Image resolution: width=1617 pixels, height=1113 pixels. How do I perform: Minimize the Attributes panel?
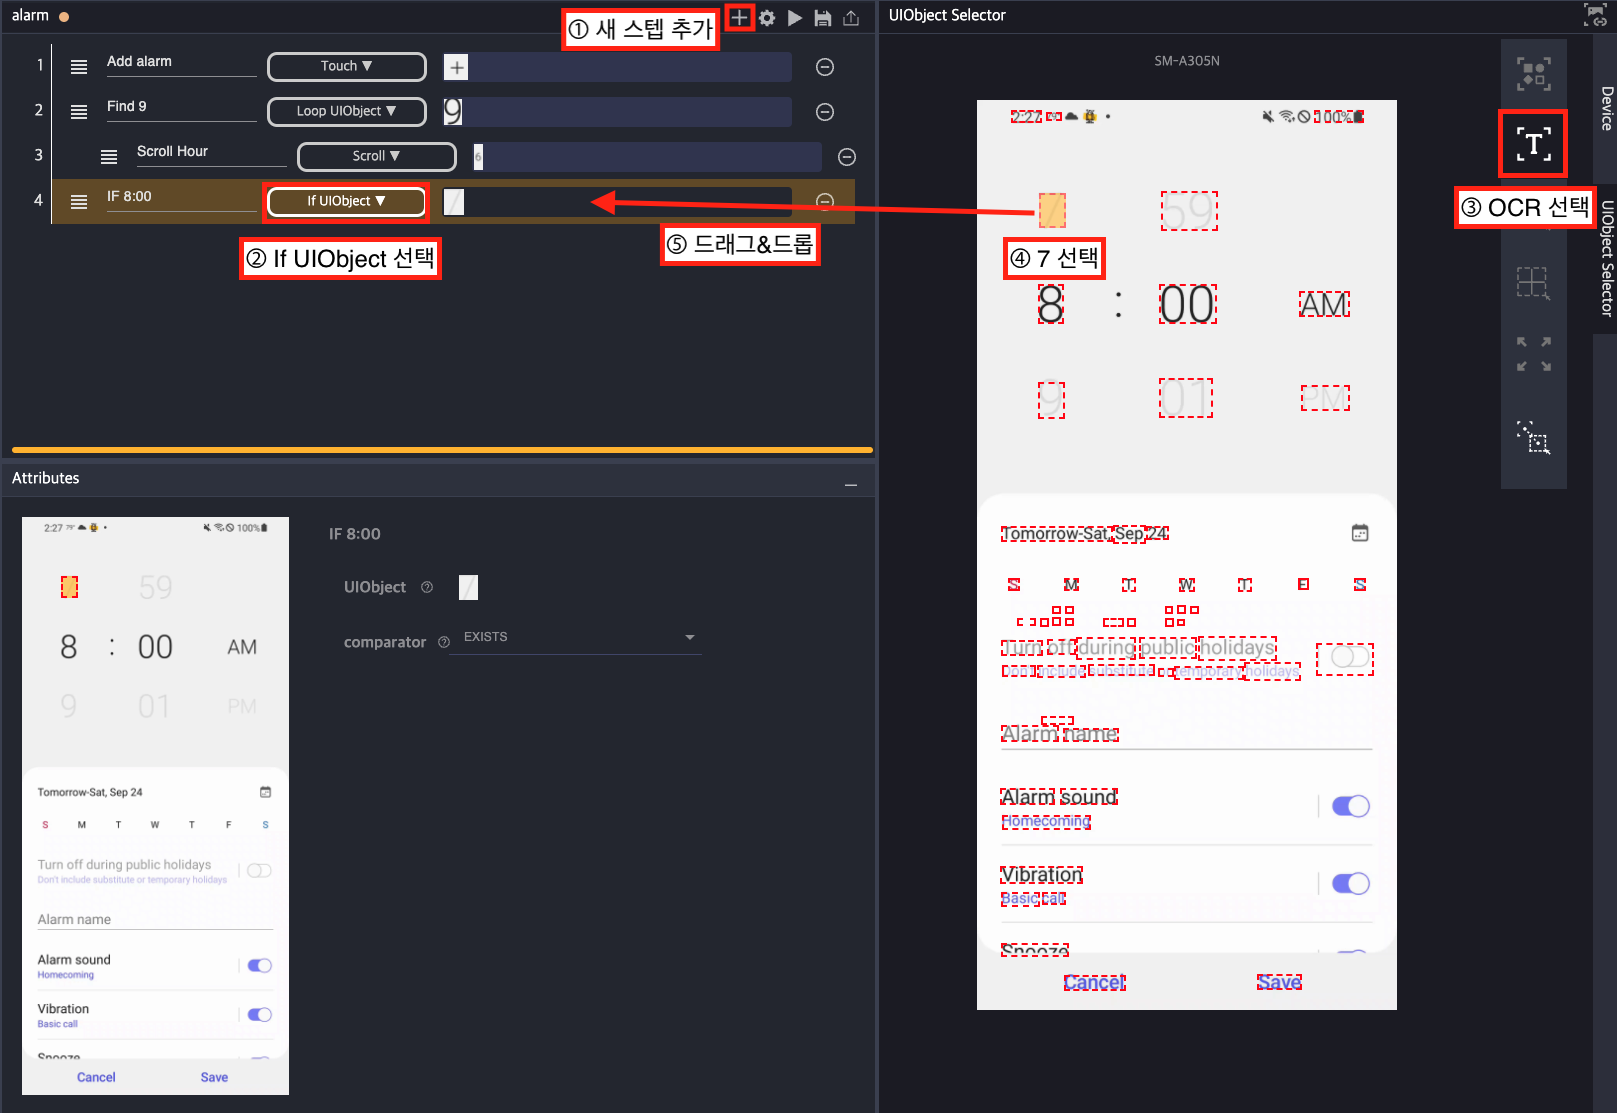pos(851,484)
